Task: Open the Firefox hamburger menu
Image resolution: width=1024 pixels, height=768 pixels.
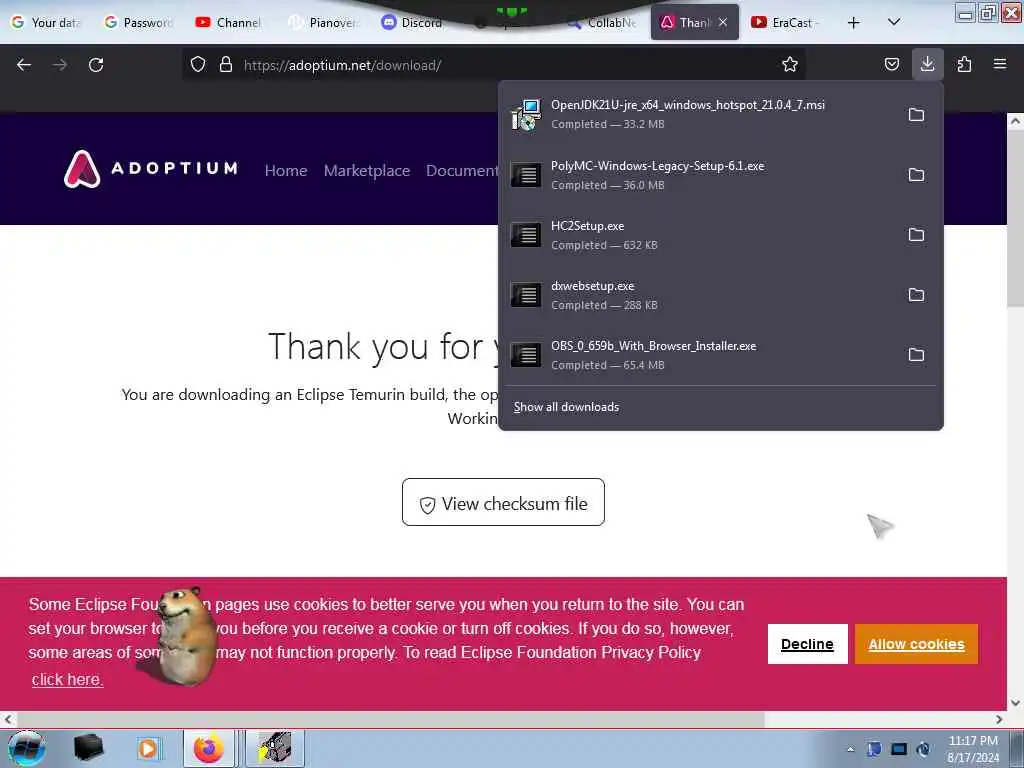Action: (x=1000, y=64)
